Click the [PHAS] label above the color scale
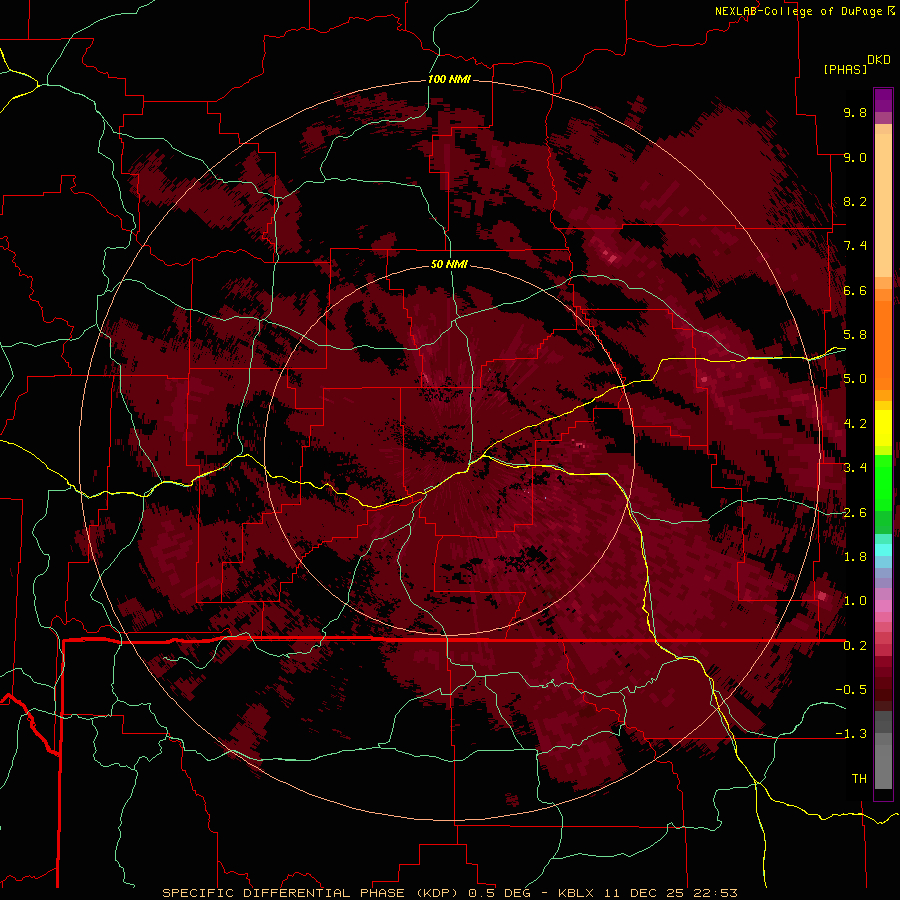Screen dimensions: 900x900 845,70
